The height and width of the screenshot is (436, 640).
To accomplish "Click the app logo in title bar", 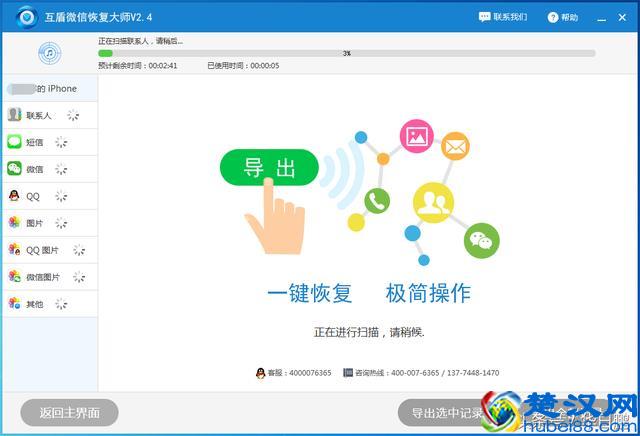I will point(27,17).
